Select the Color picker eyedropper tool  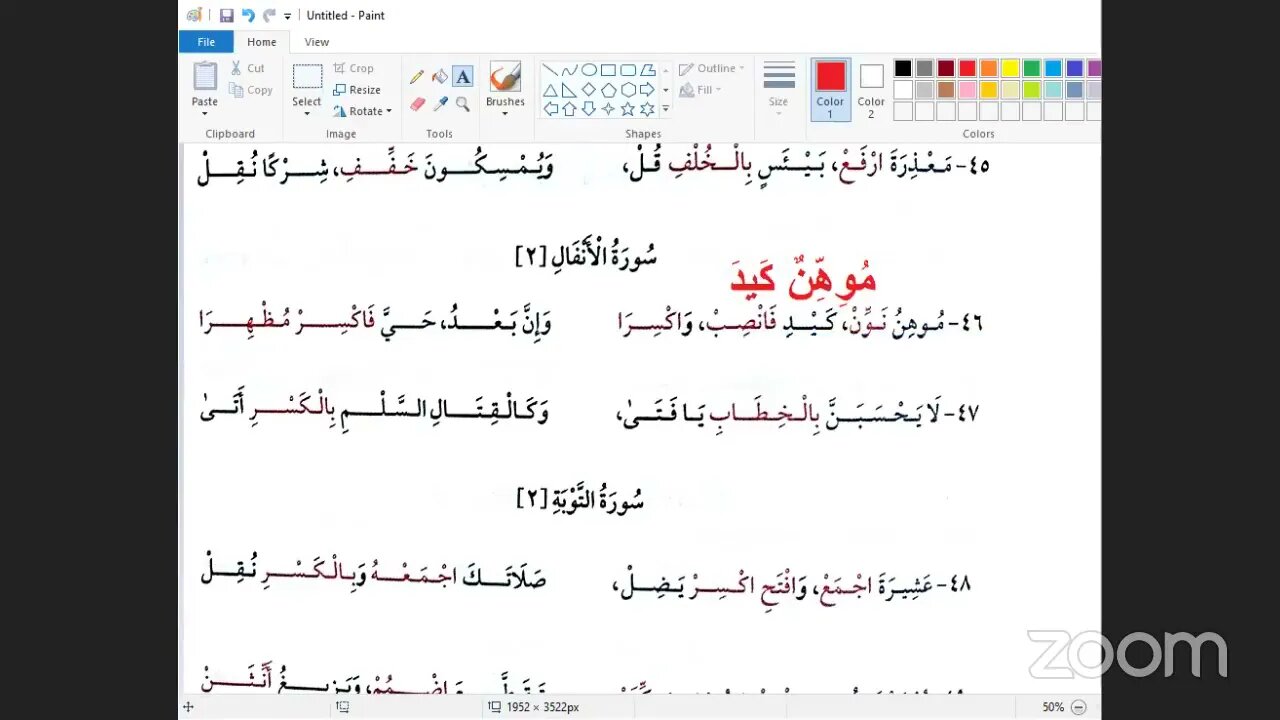point(440,103)
